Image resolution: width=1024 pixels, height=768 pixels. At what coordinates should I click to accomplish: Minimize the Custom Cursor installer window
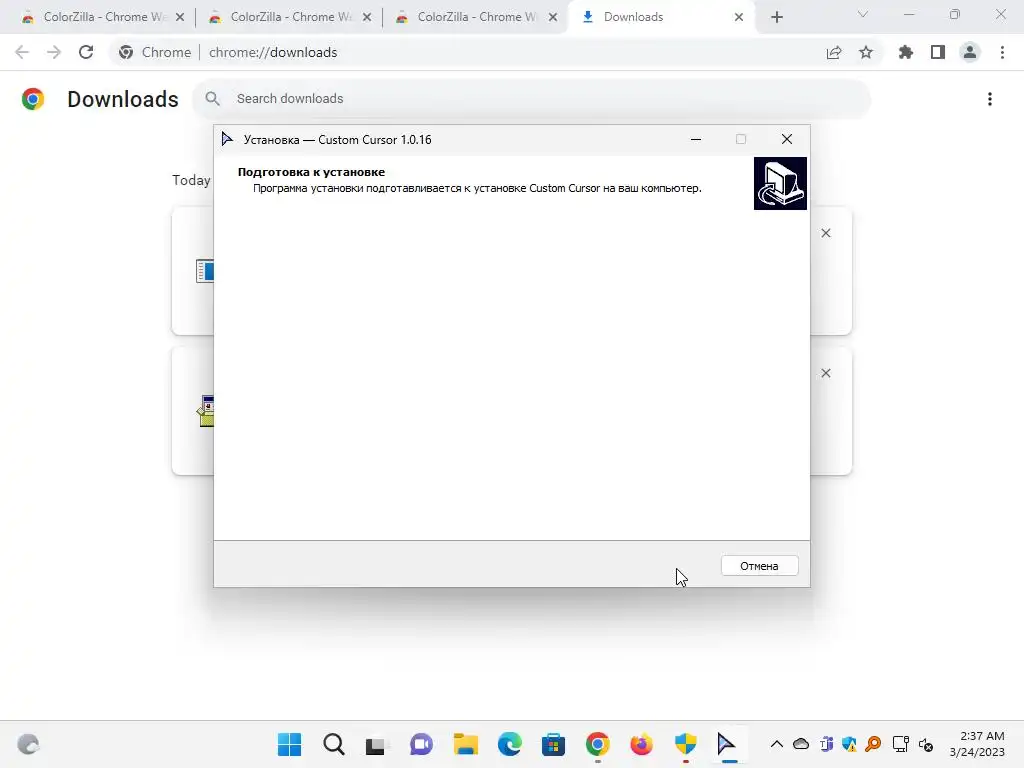click(696, 139)
